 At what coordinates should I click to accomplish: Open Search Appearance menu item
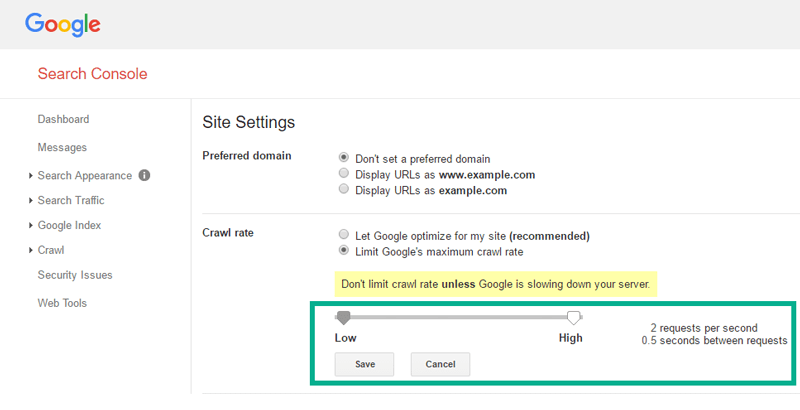85,175
